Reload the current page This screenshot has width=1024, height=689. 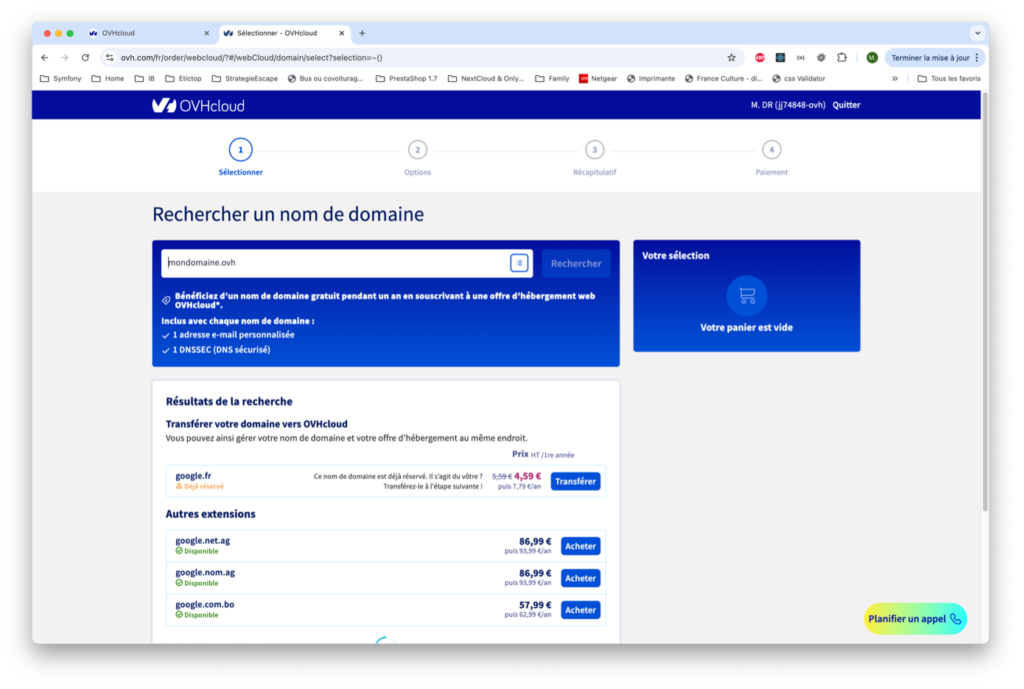click(x=85, y=57)
